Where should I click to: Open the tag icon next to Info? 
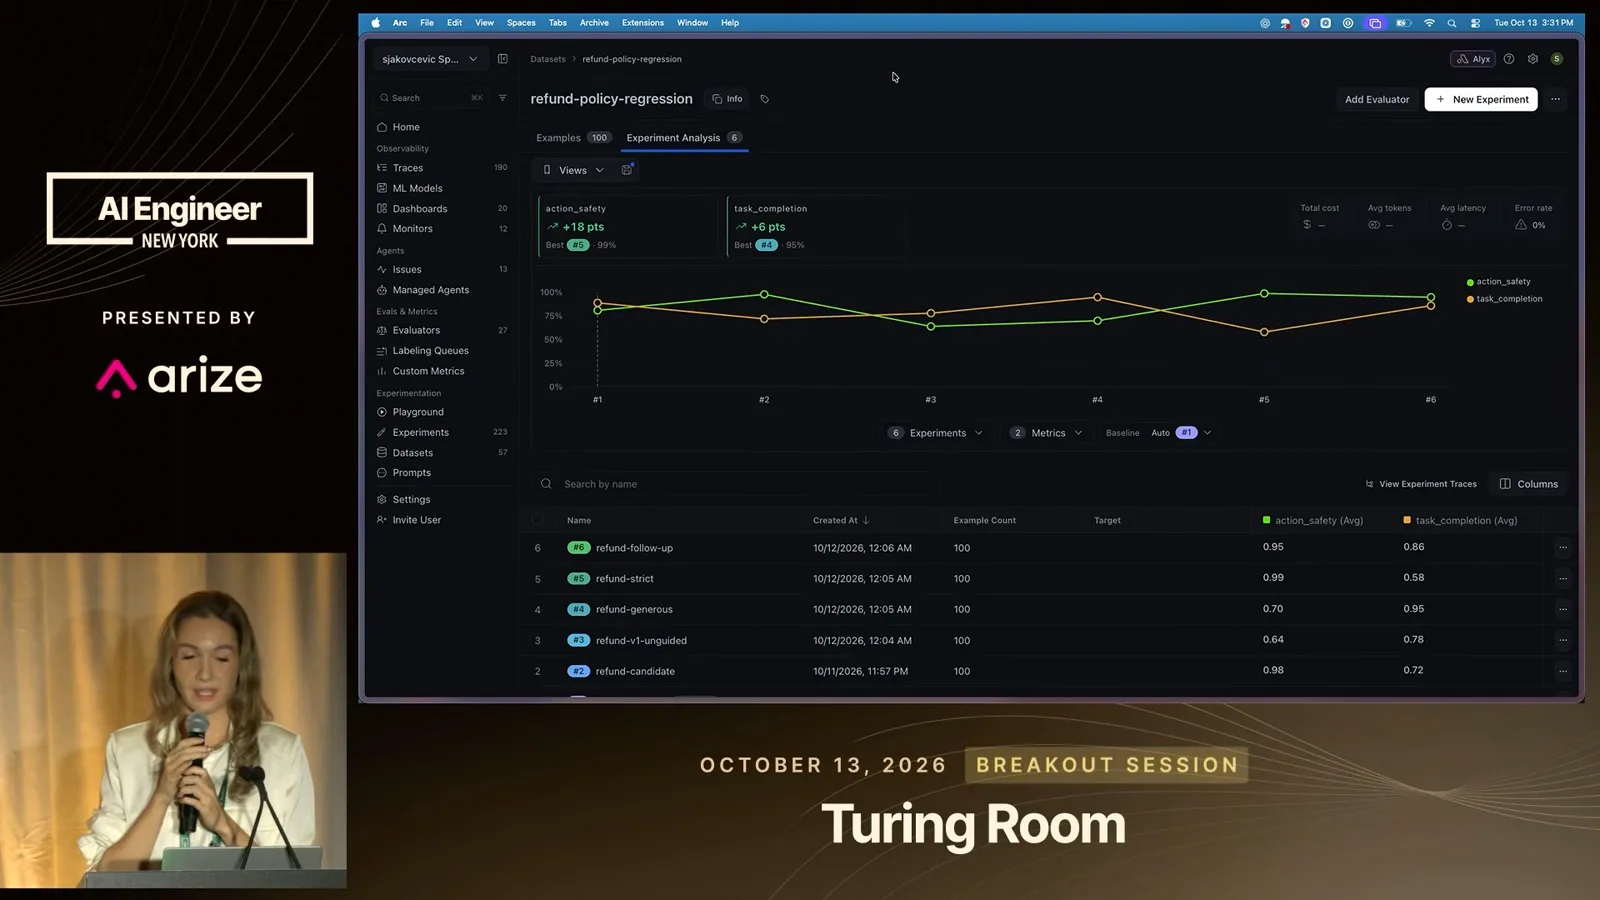765,99
